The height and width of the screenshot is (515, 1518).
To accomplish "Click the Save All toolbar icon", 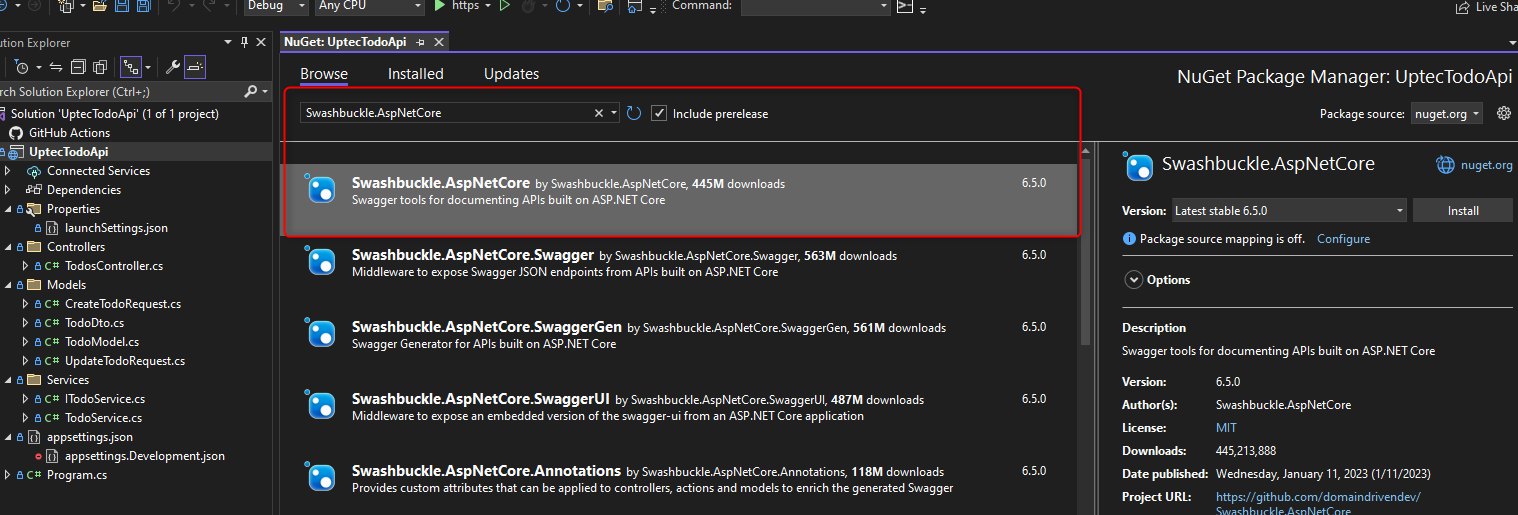I will (x=144, y=6).
